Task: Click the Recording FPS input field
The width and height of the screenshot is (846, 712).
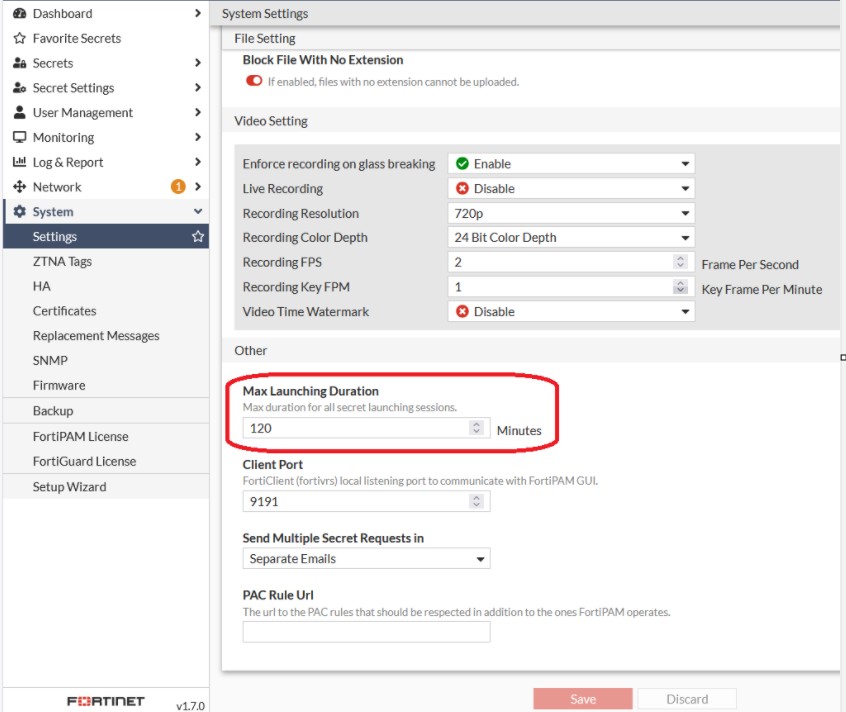Action: tap(571, 262)
